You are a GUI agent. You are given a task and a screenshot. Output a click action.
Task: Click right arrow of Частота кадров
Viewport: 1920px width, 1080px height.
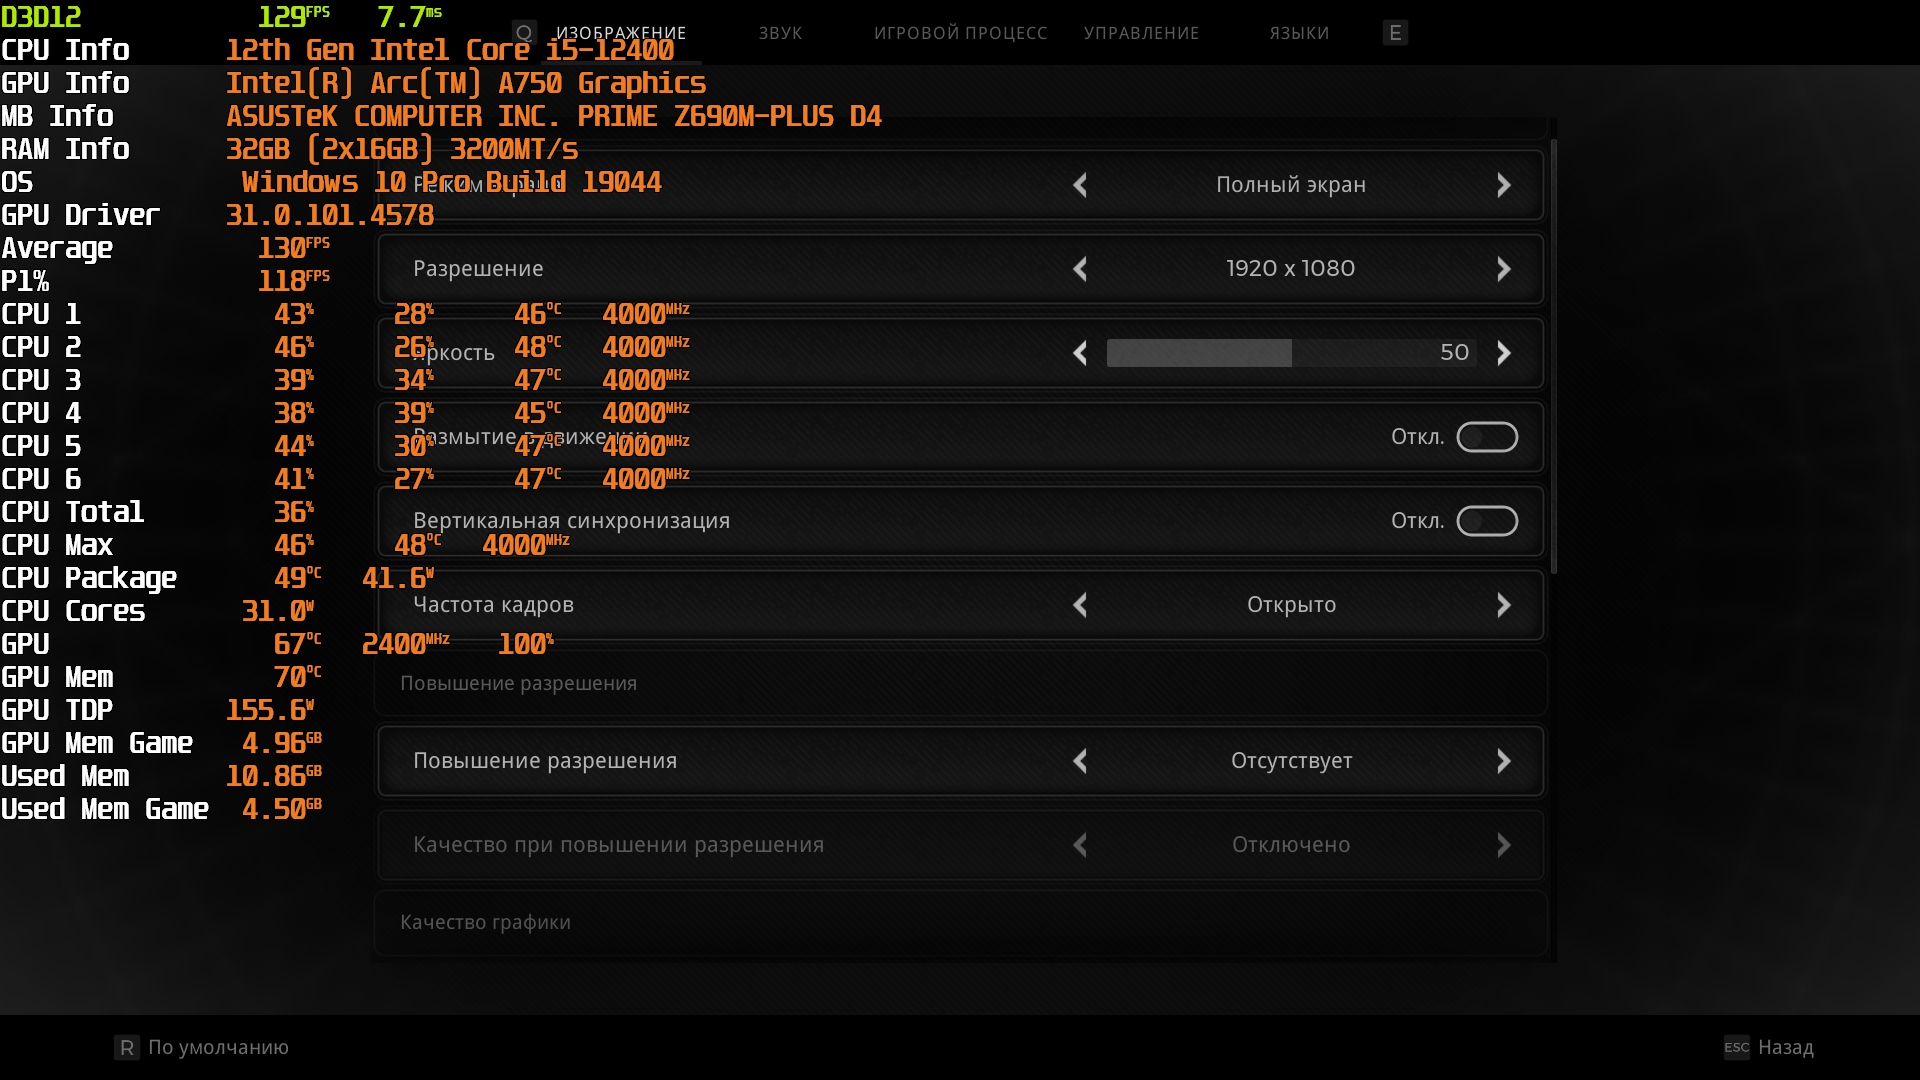click(x=1503, y=605)
